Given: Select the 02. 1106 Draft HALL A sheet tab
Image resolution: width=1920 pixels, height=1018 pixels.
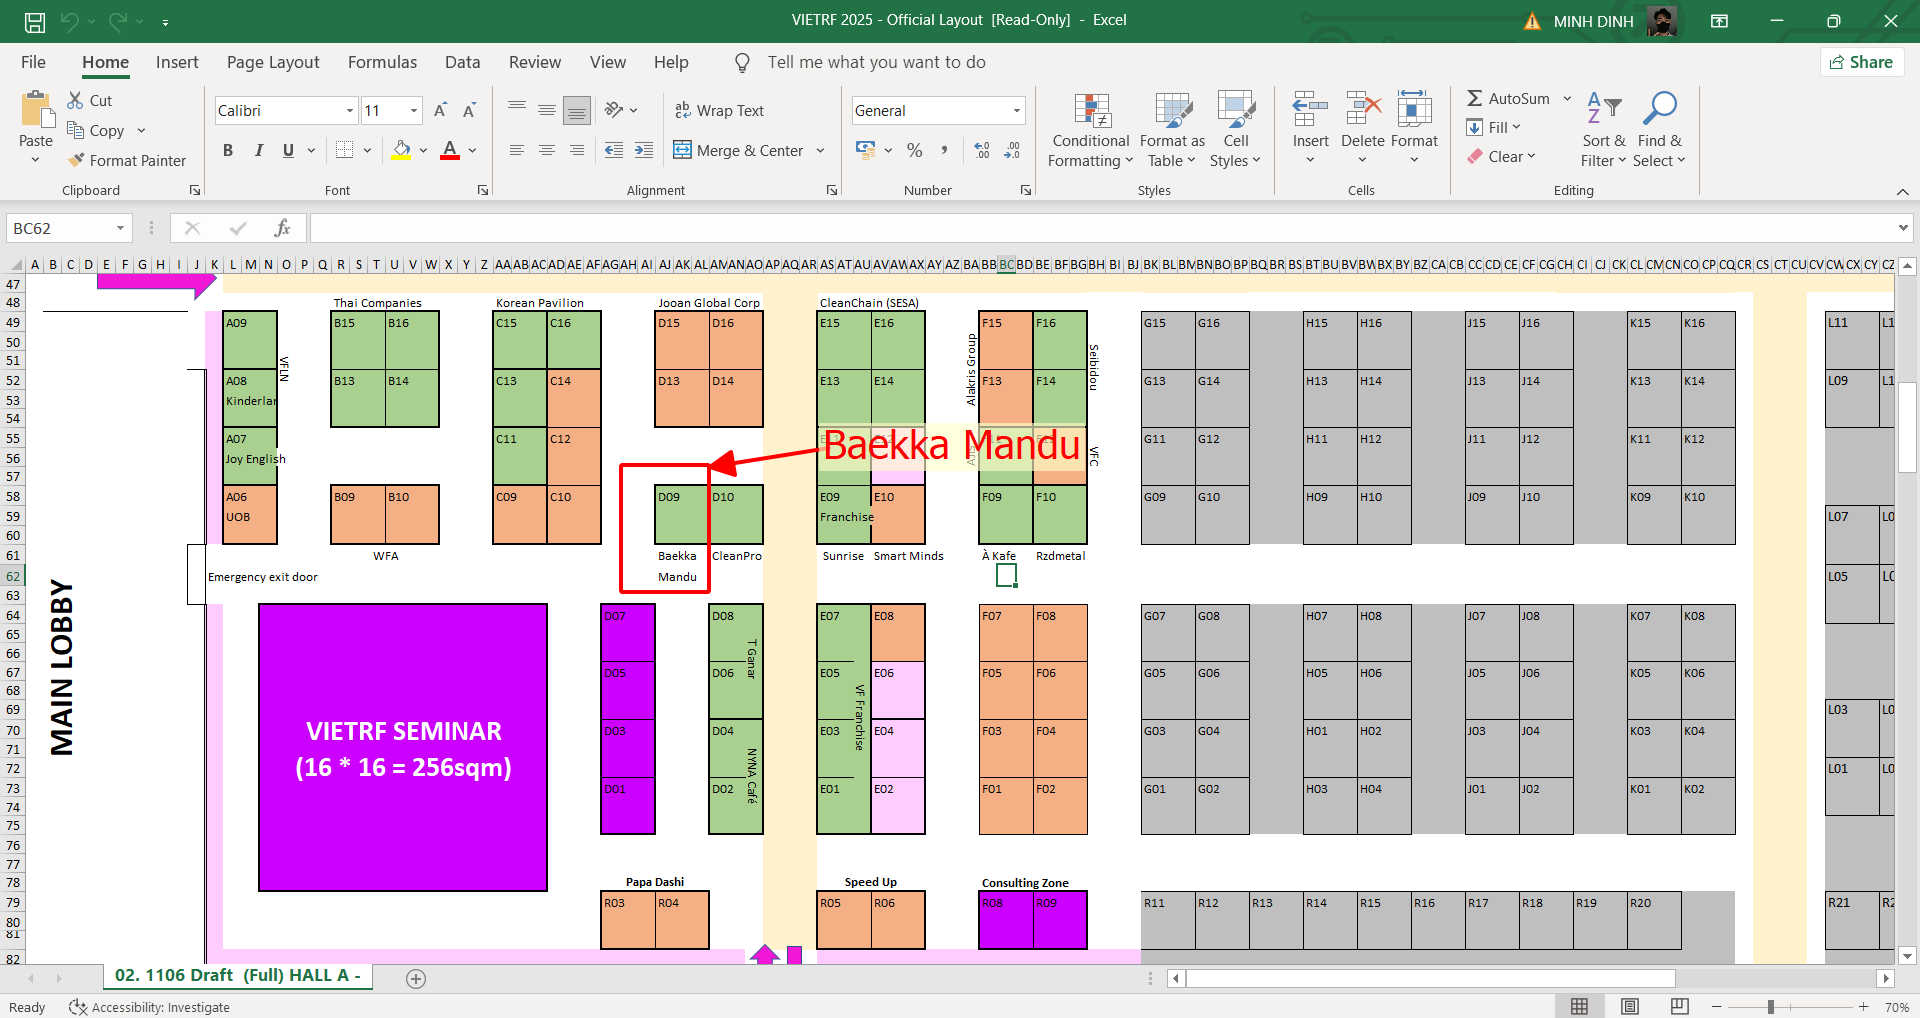Looking at the screenshot, I should [x=237, y=975].
